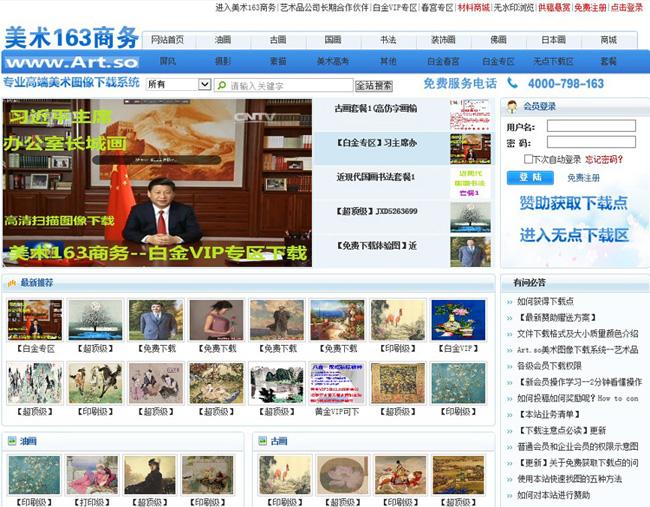Viewport: 650px width, 507px height.
Task: Open the 装饰画 navigation tab
Action: (x=444, y=40)
